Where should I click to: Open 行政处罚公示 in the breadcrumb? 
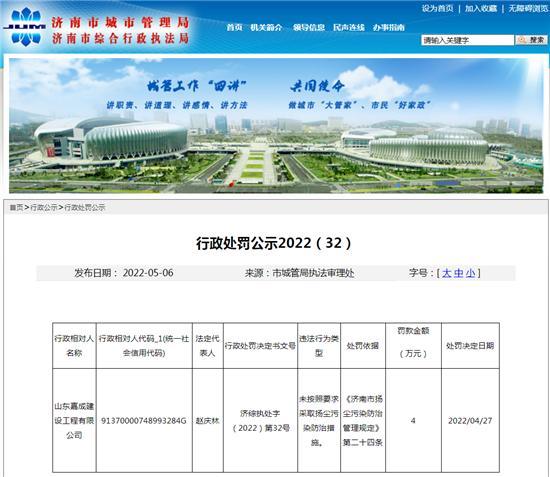tap(85, 208)
